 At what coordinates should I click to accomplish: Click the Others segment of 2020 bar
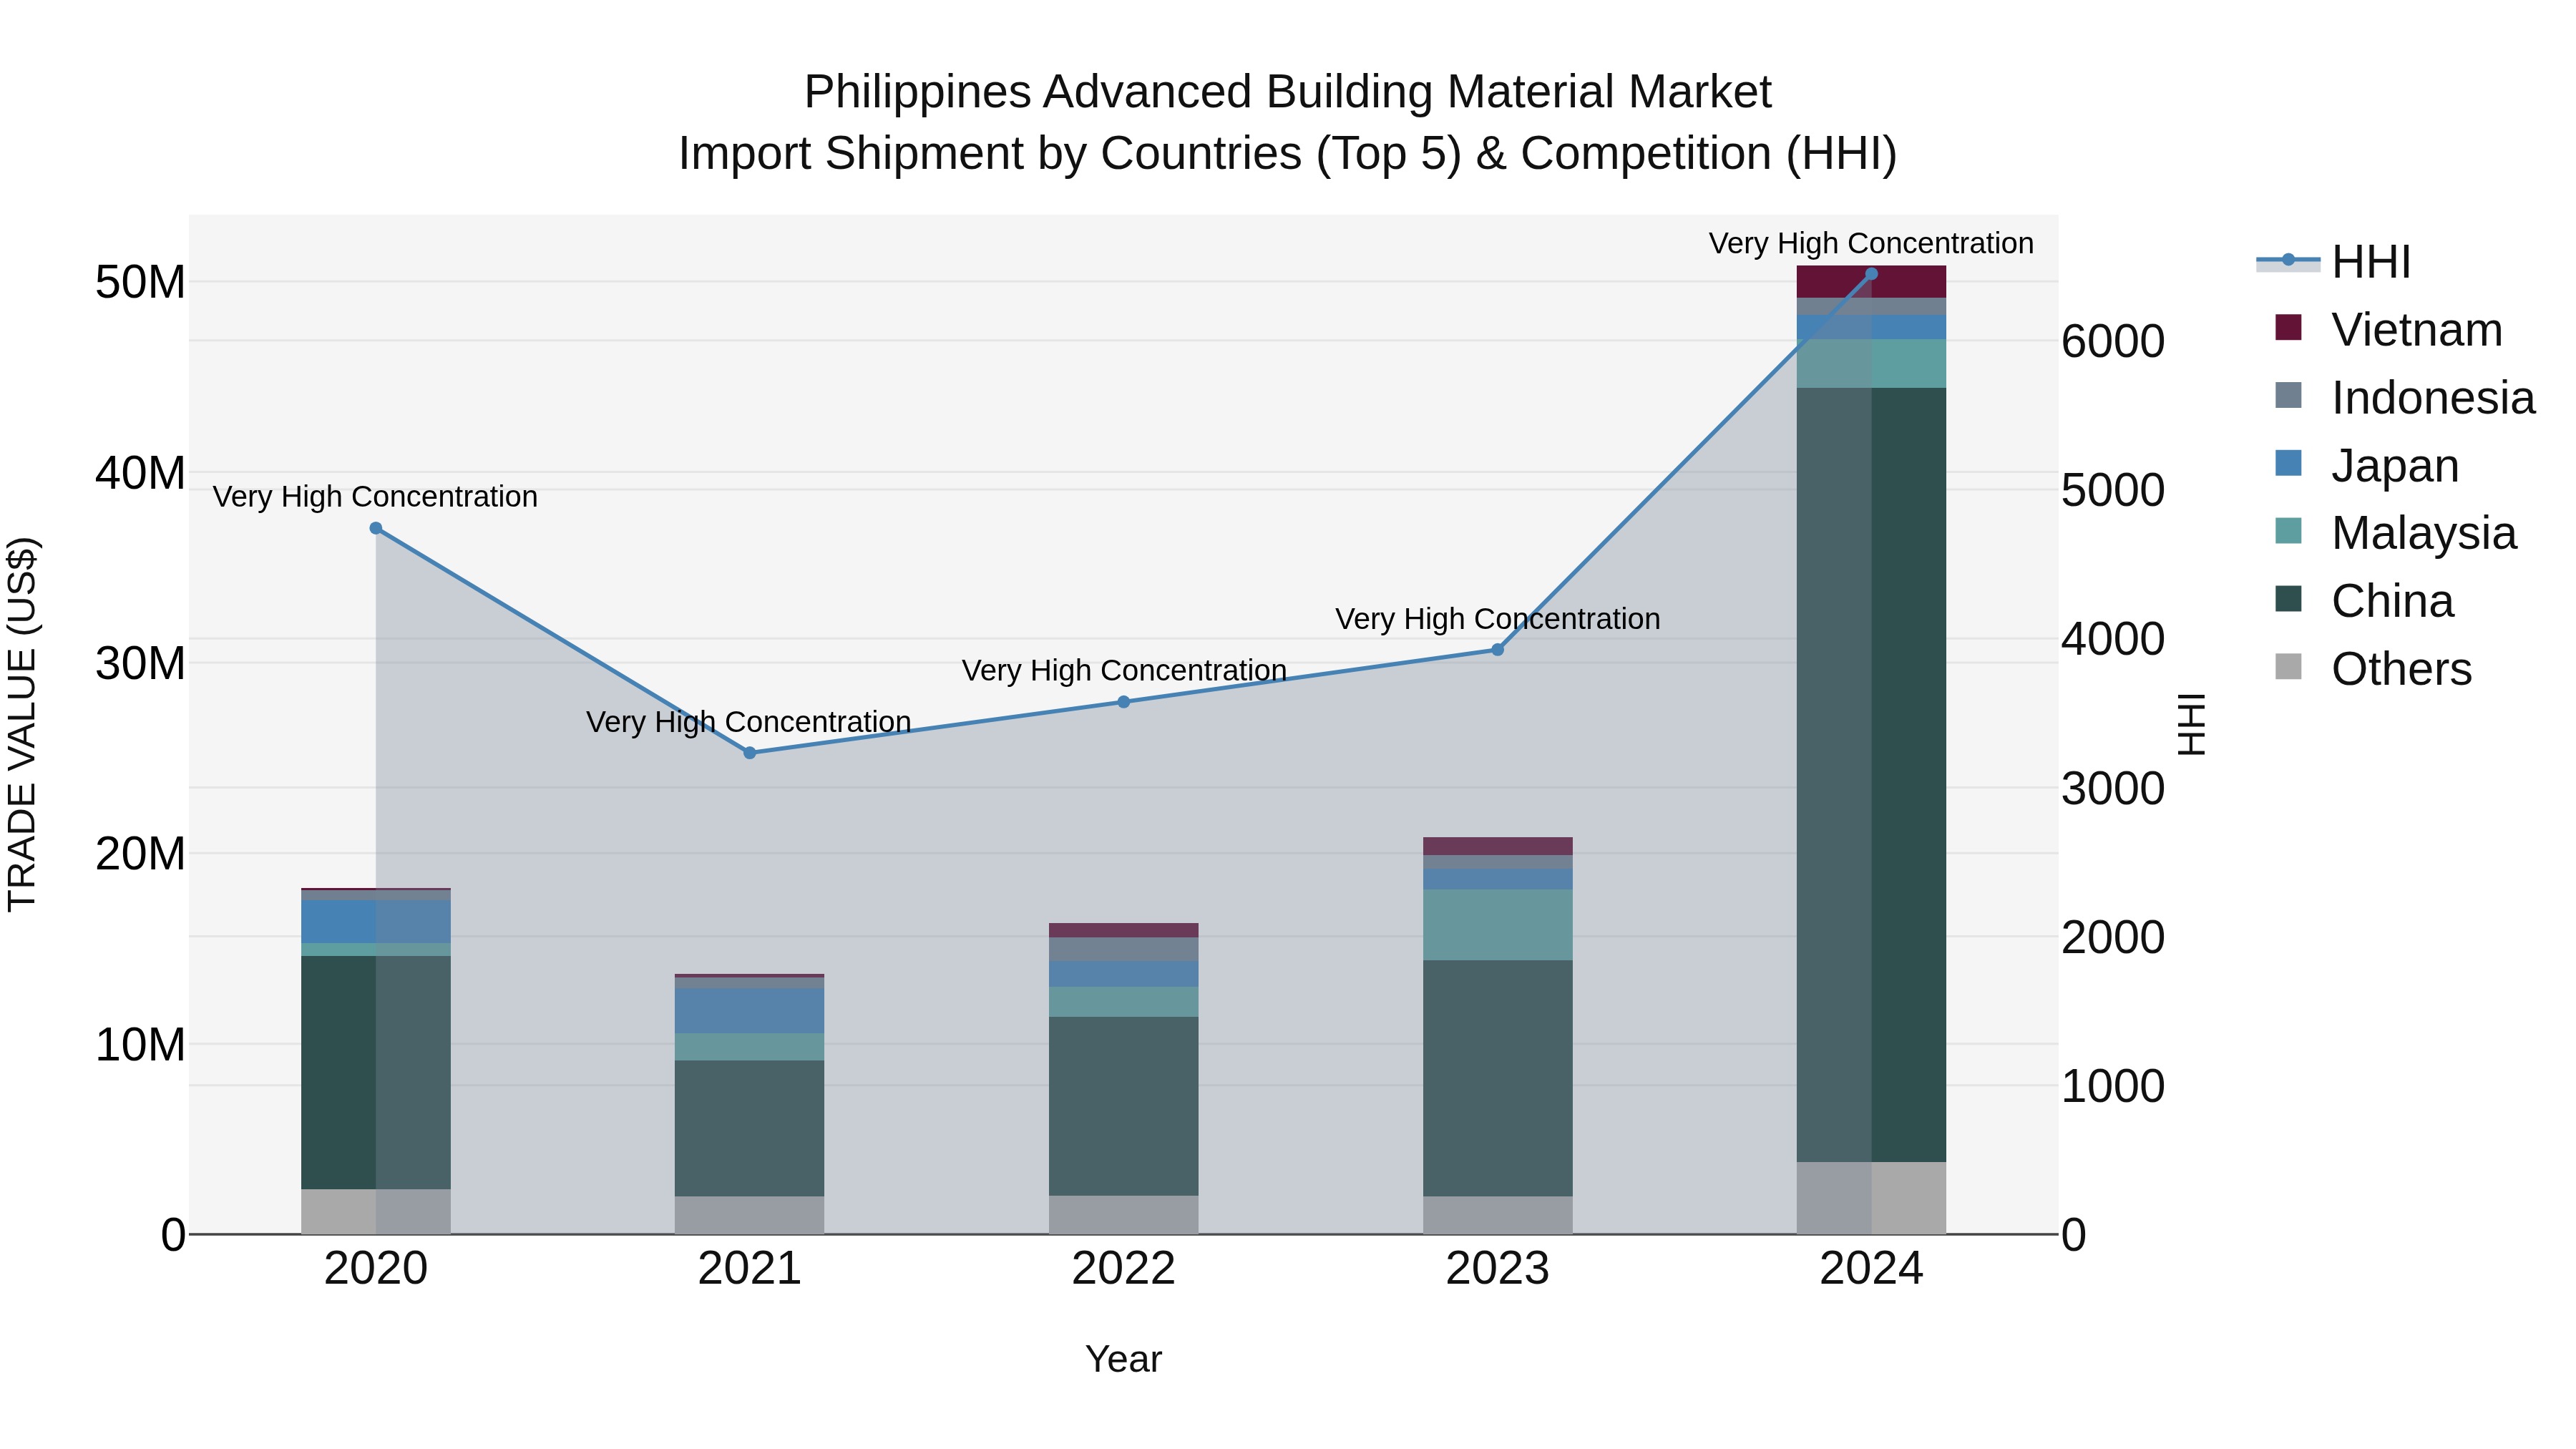click(x=376, y=1211)
